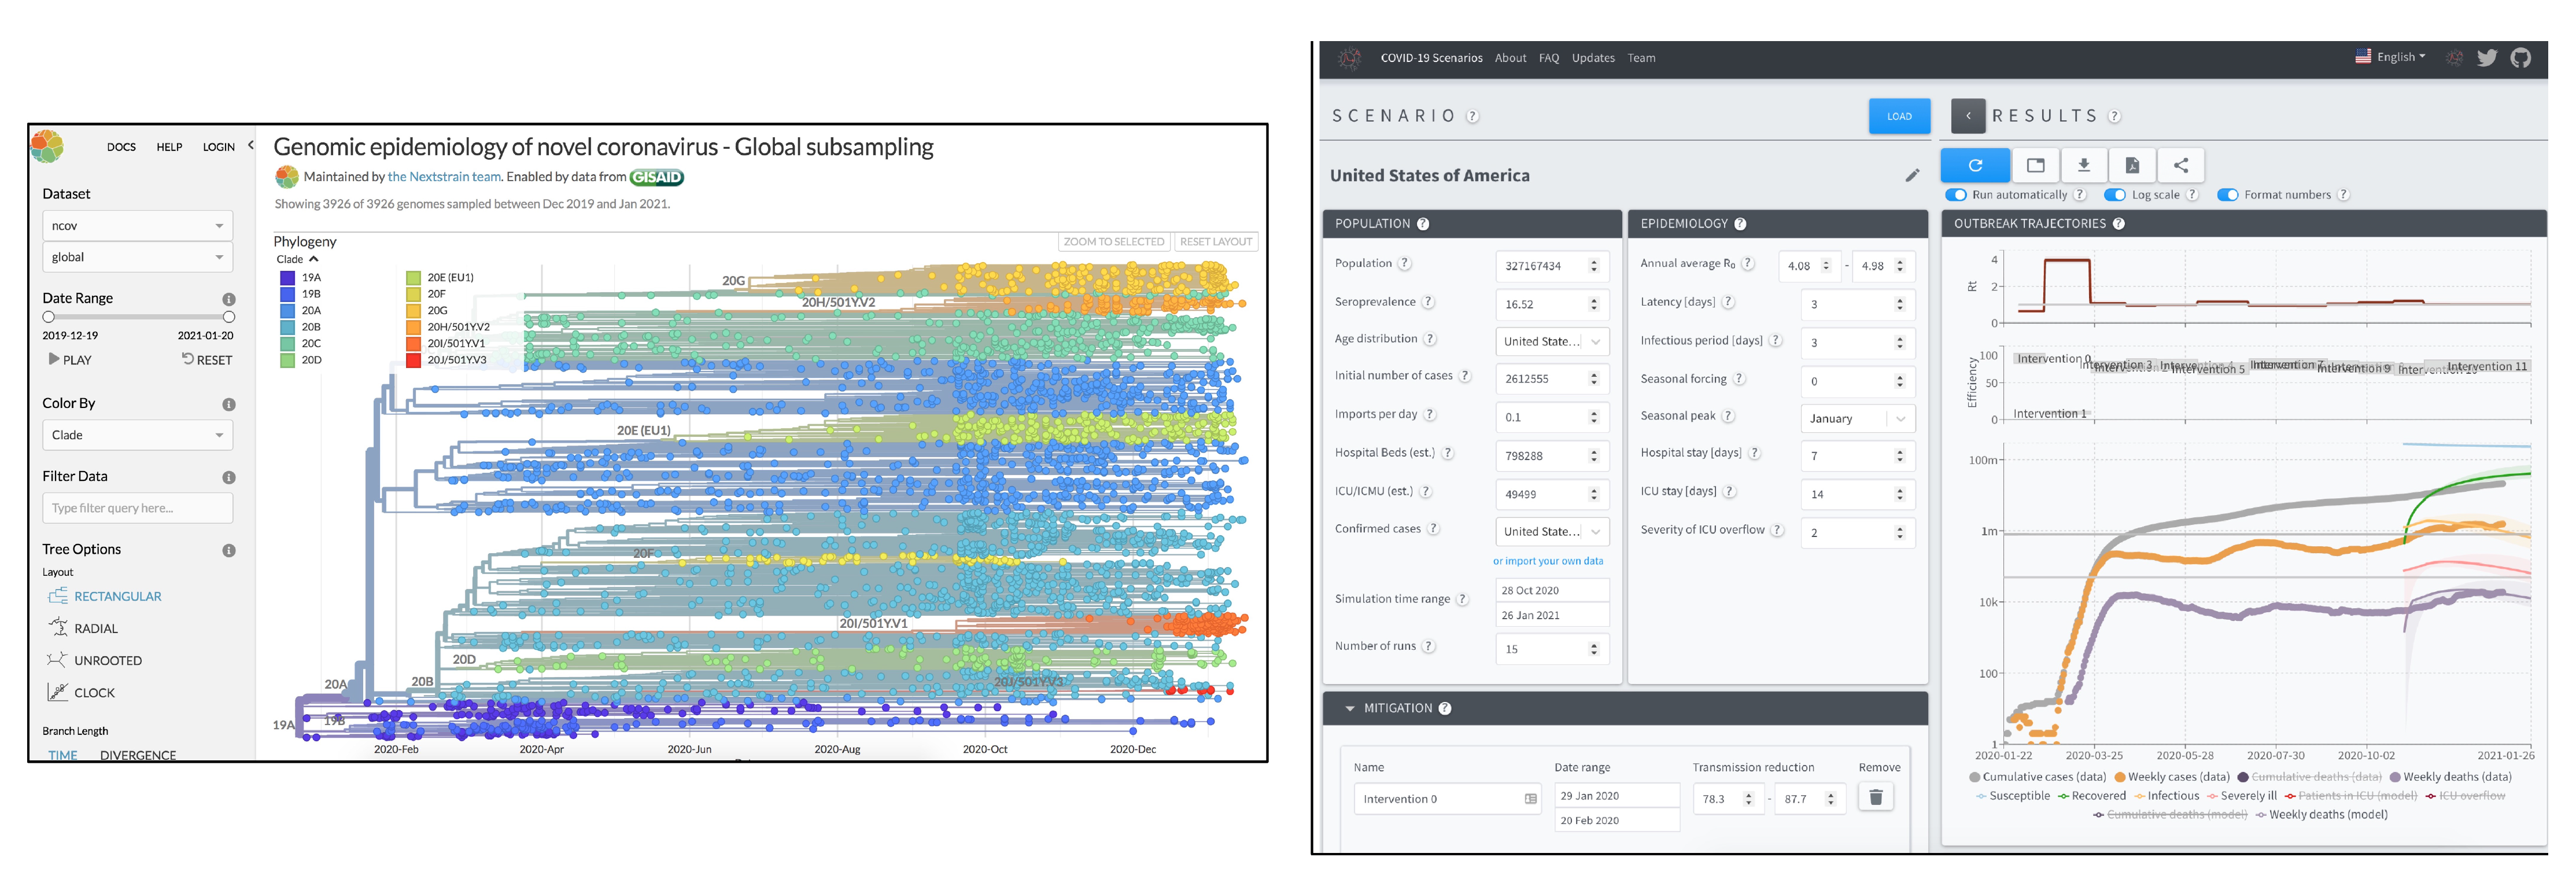The width and height of the screenshot is (2576, 890).
Task: Open the Seasonal peak January dropdown
Action: pos(1857,419)
